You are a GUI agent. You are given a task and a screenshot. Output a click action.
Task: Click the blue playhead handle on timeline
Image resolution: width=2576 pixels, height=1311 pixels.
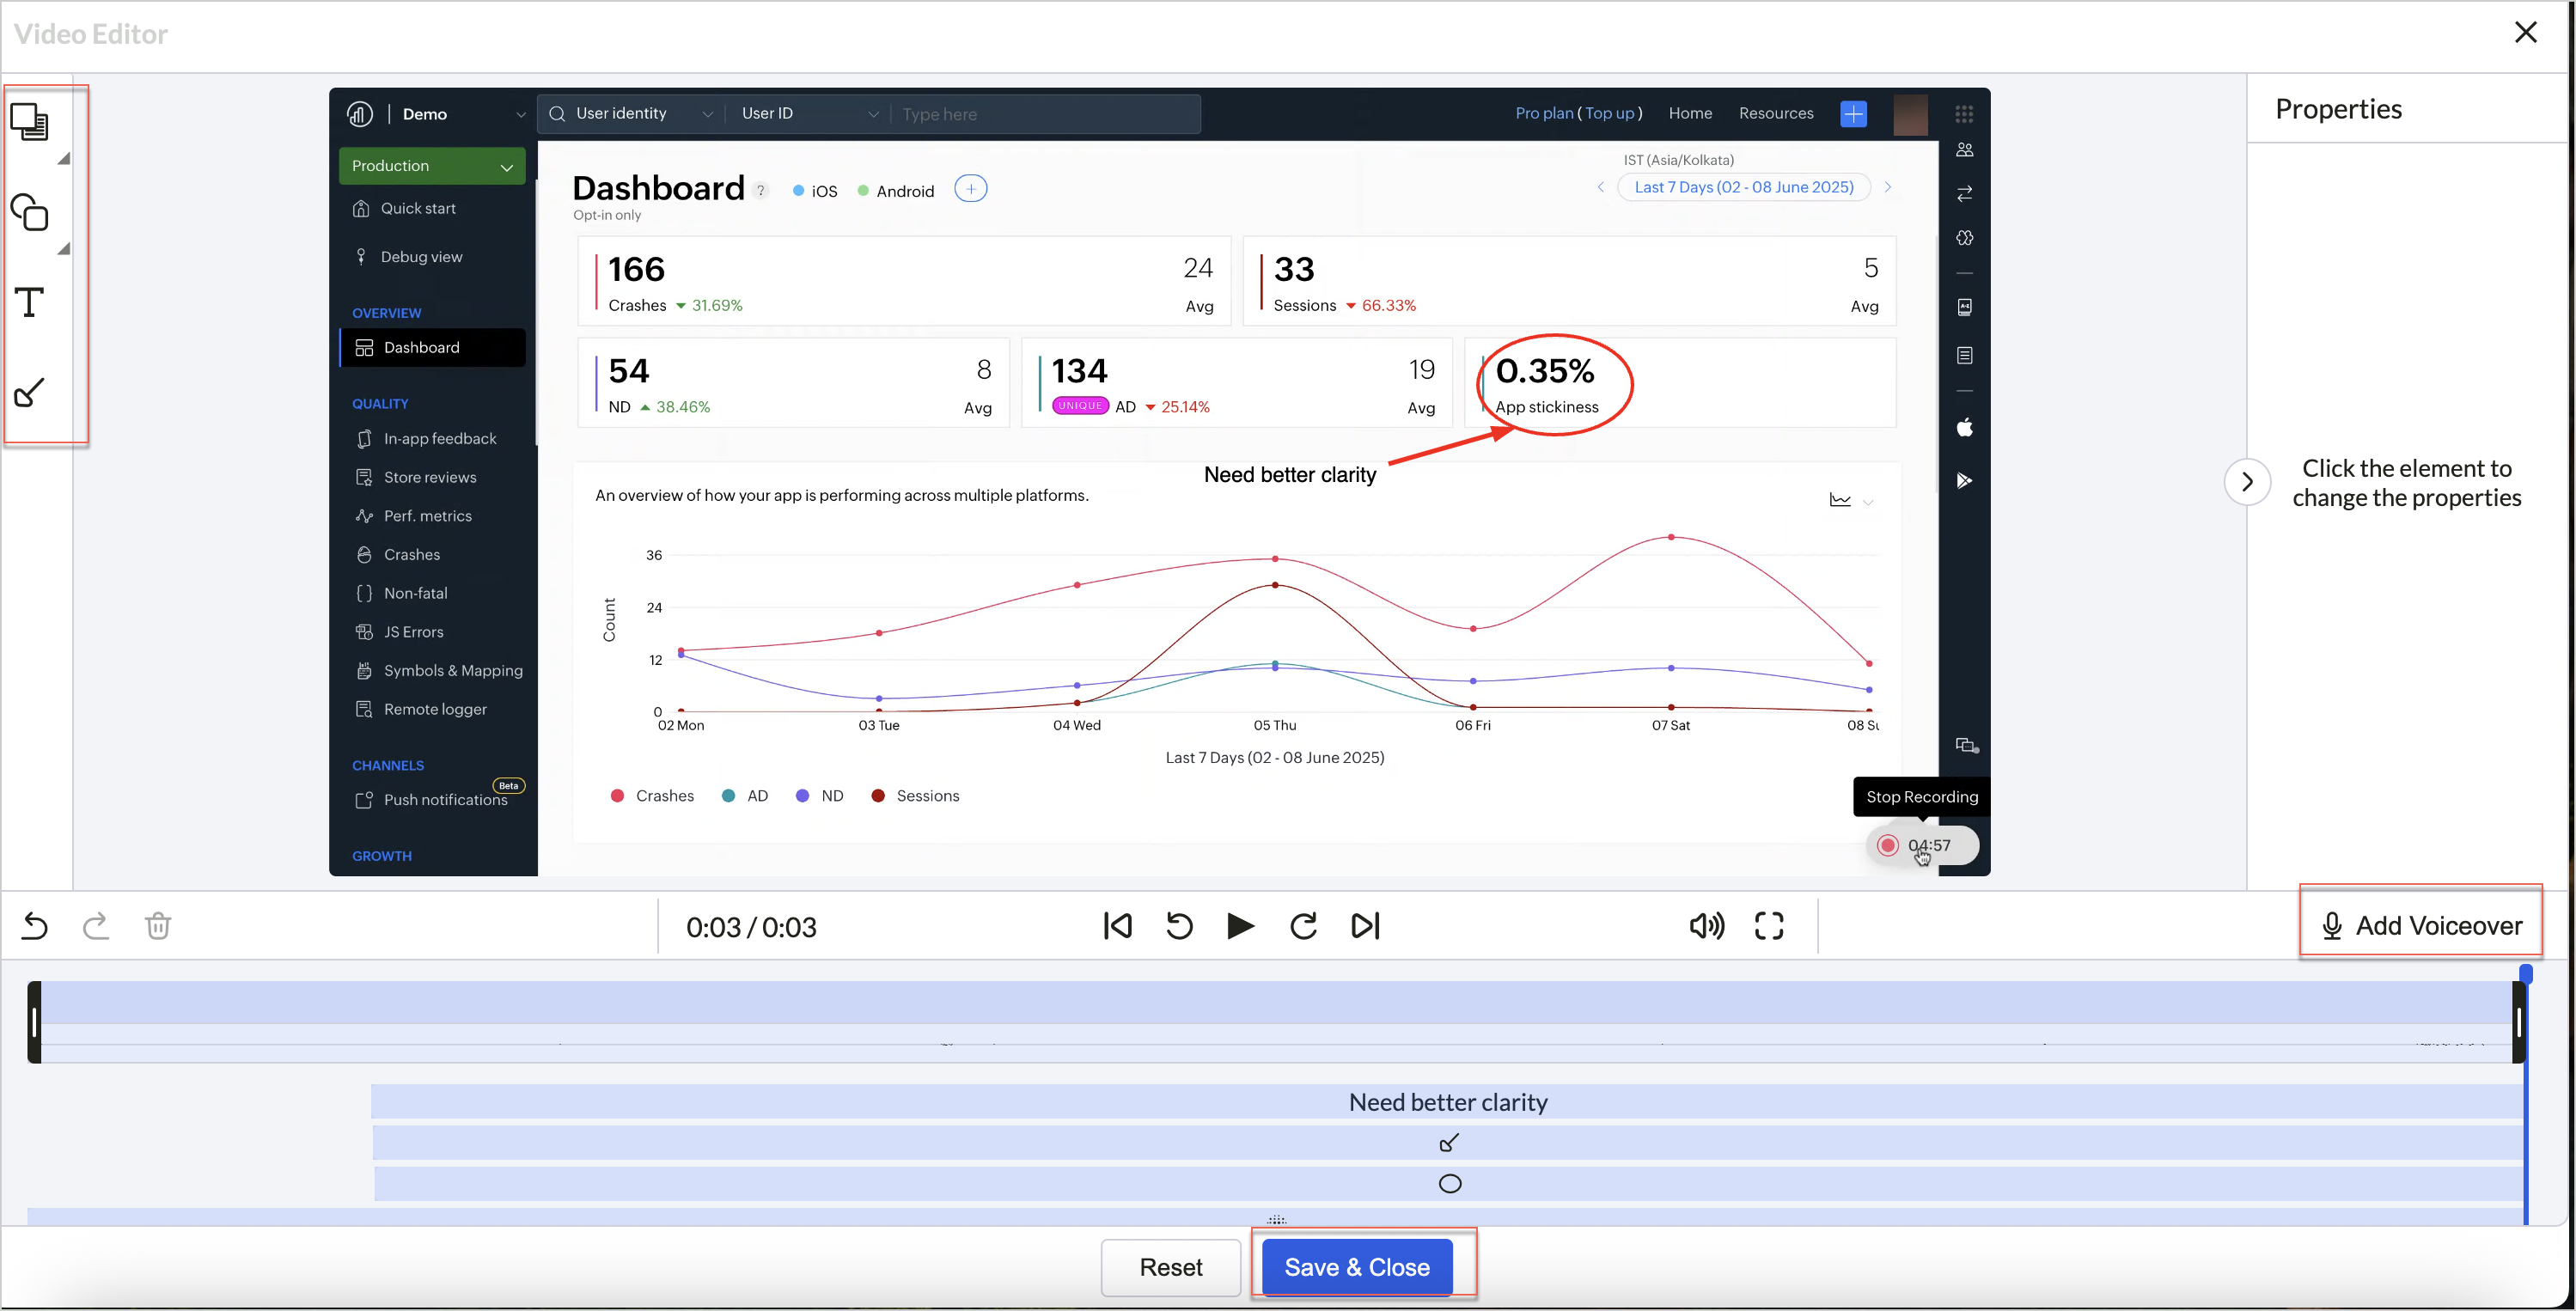point(2525,973)
